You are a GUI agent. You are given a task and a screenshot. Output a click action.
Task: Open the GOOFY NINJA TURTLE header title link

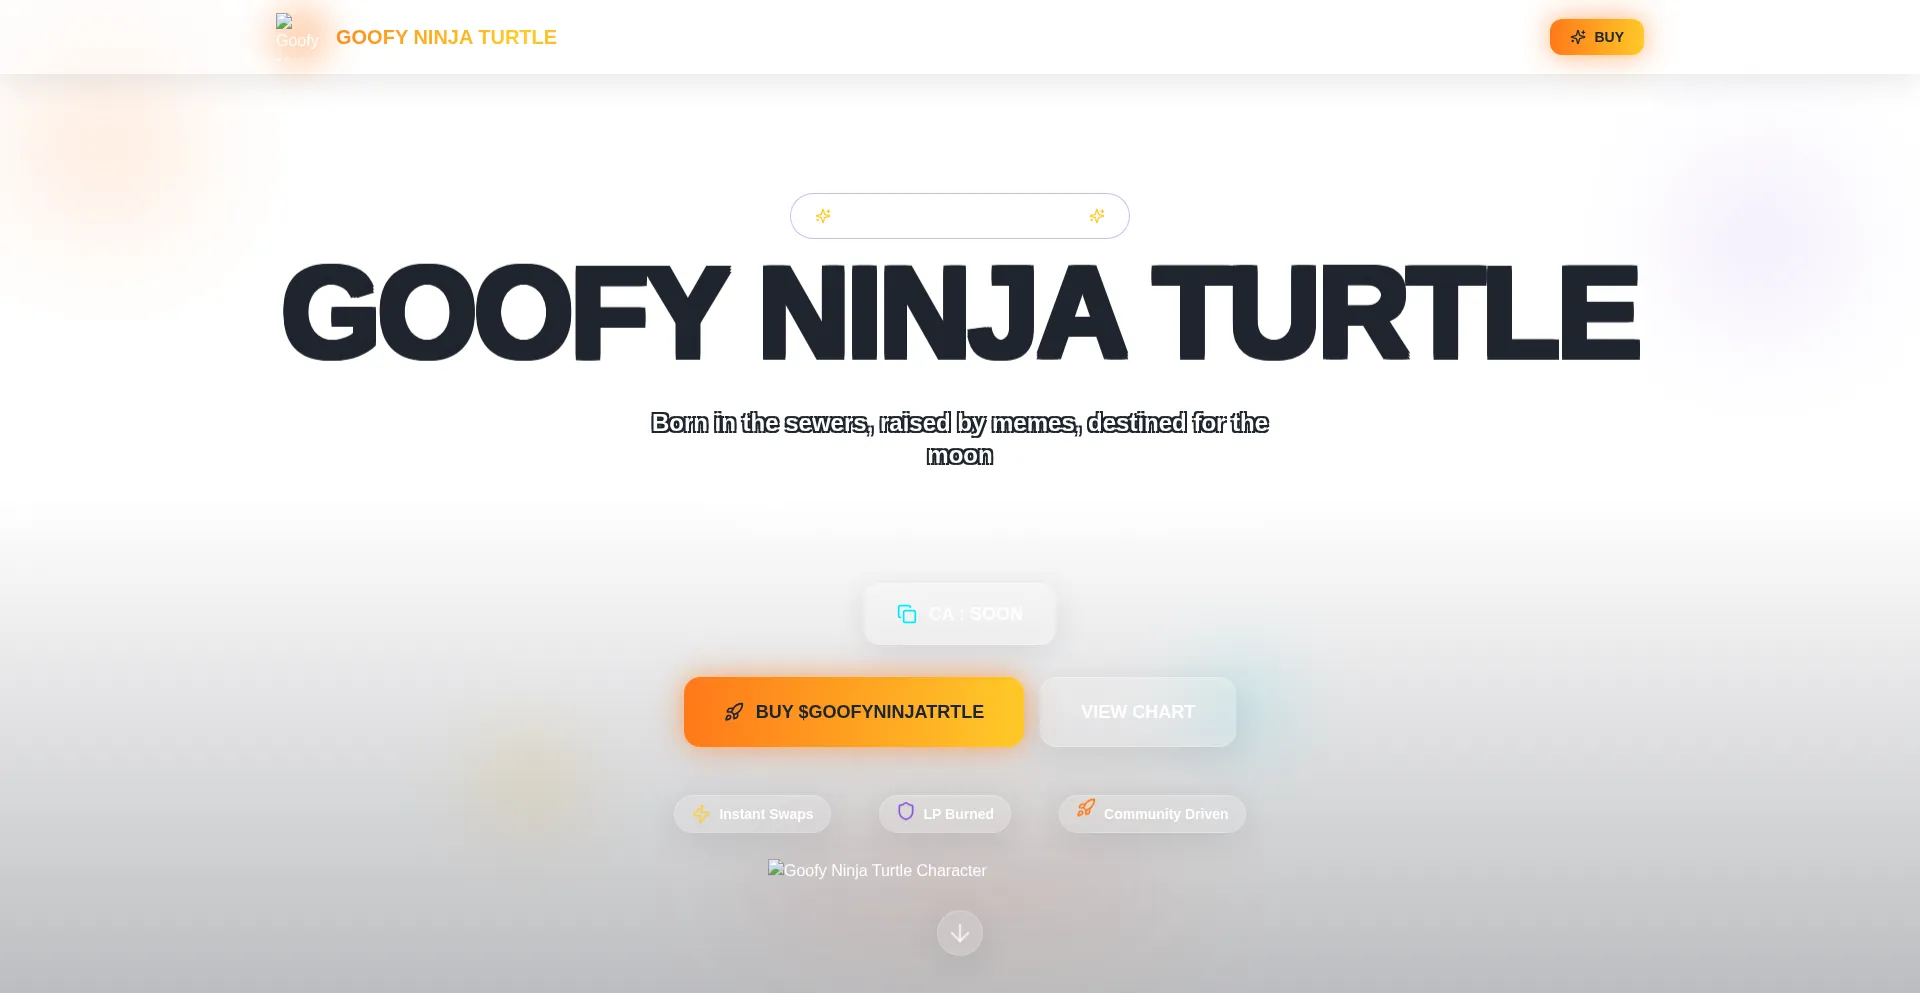(x=446, y=37)
